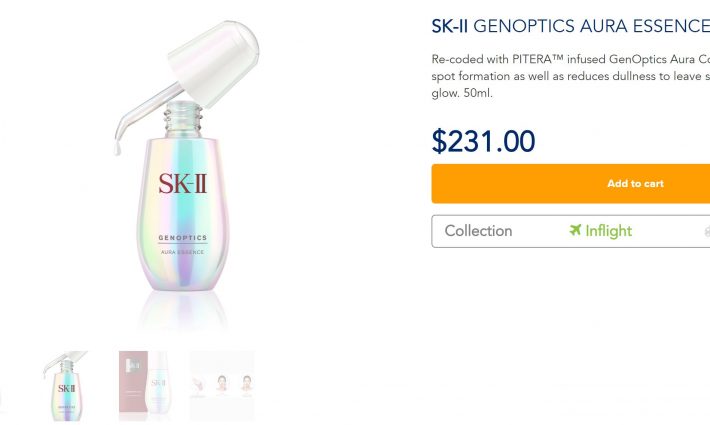The height and width of the screenshot is (425, 710).
Task: Click the $231.00 price
Action: pyautogui.click(x=483, y=141)
